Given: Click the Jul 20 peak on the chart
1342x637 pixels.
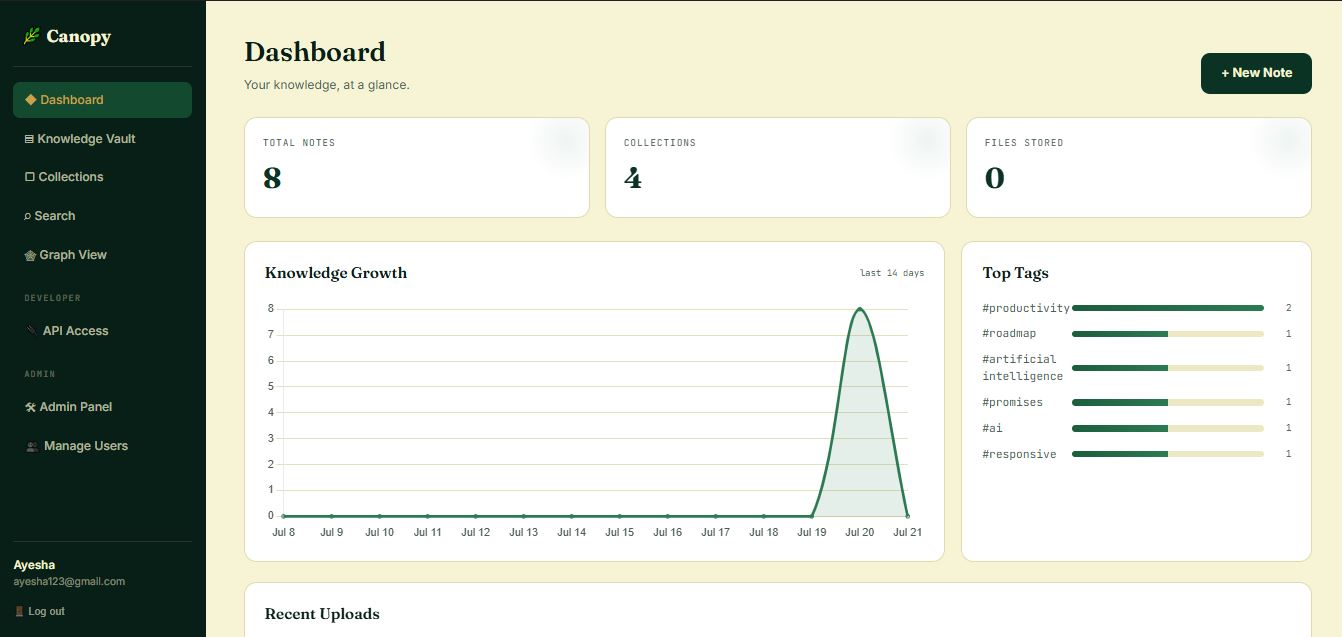Looking at the screenshot, I should point(859,309).
